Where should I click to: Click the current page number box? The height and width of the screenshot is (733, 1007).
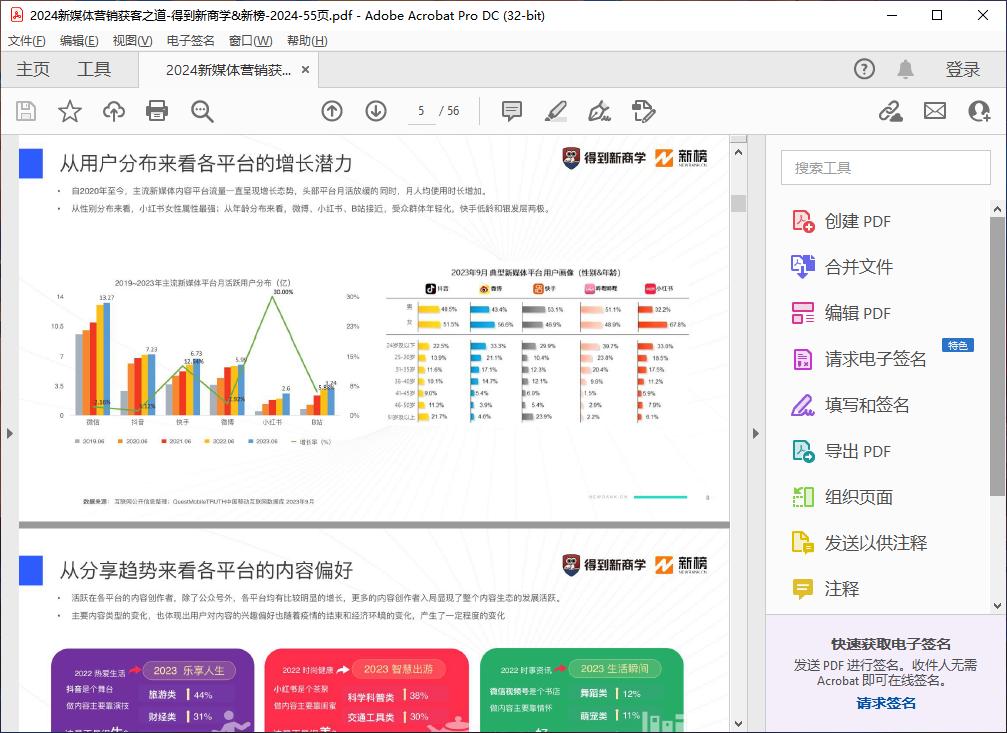[421, 111]
